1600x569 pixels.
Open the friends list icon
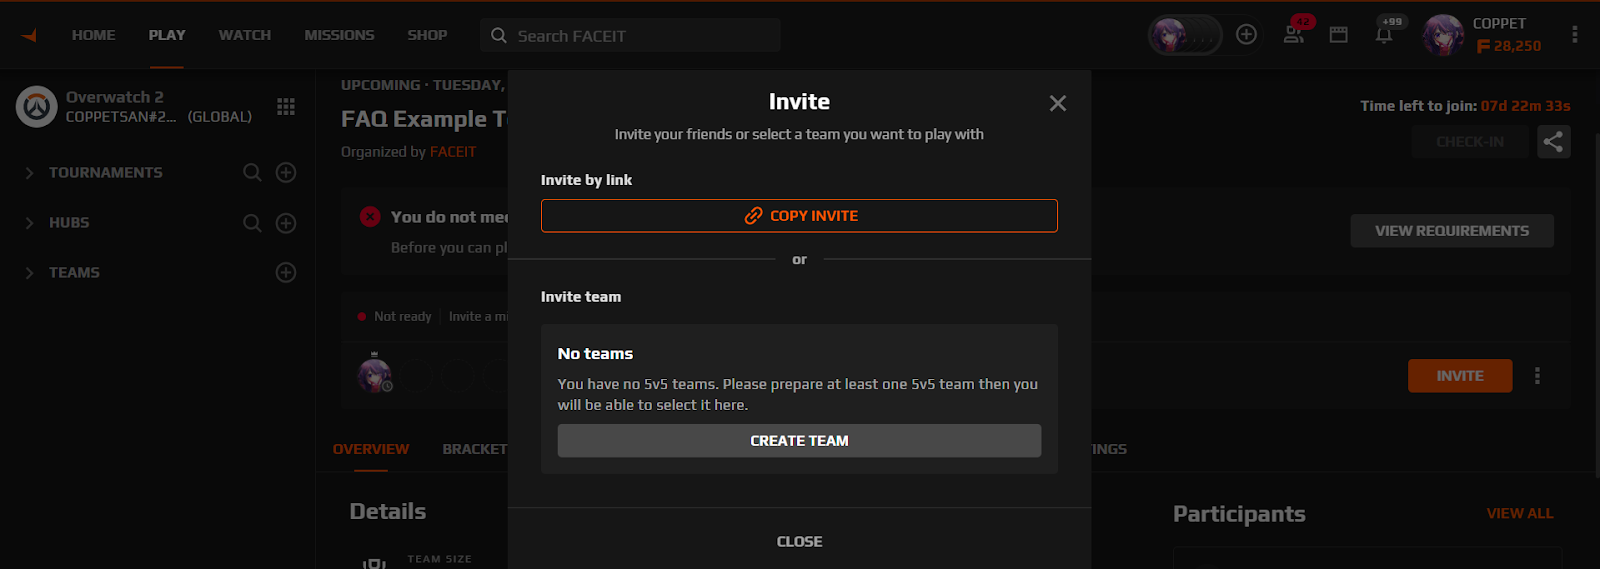(x=1294, y=35)
